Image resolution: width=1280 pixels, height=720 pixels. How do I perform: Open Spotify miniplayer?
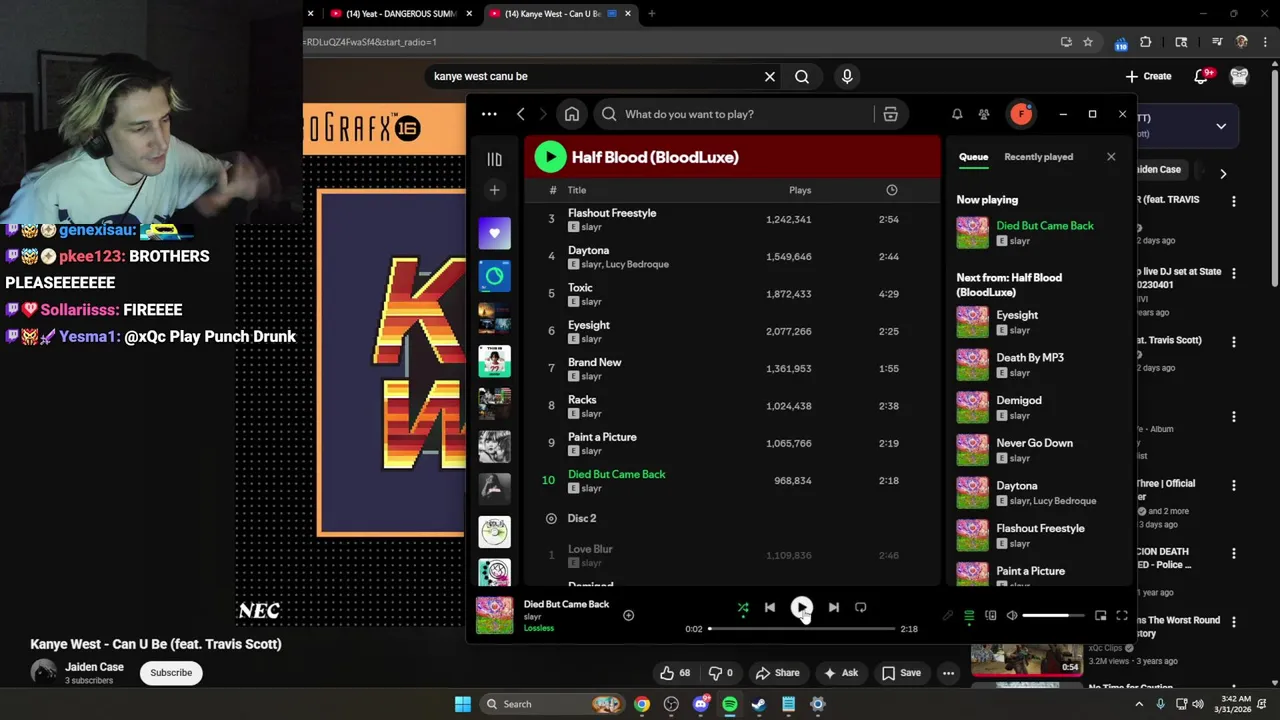[x=1101, y=616]
